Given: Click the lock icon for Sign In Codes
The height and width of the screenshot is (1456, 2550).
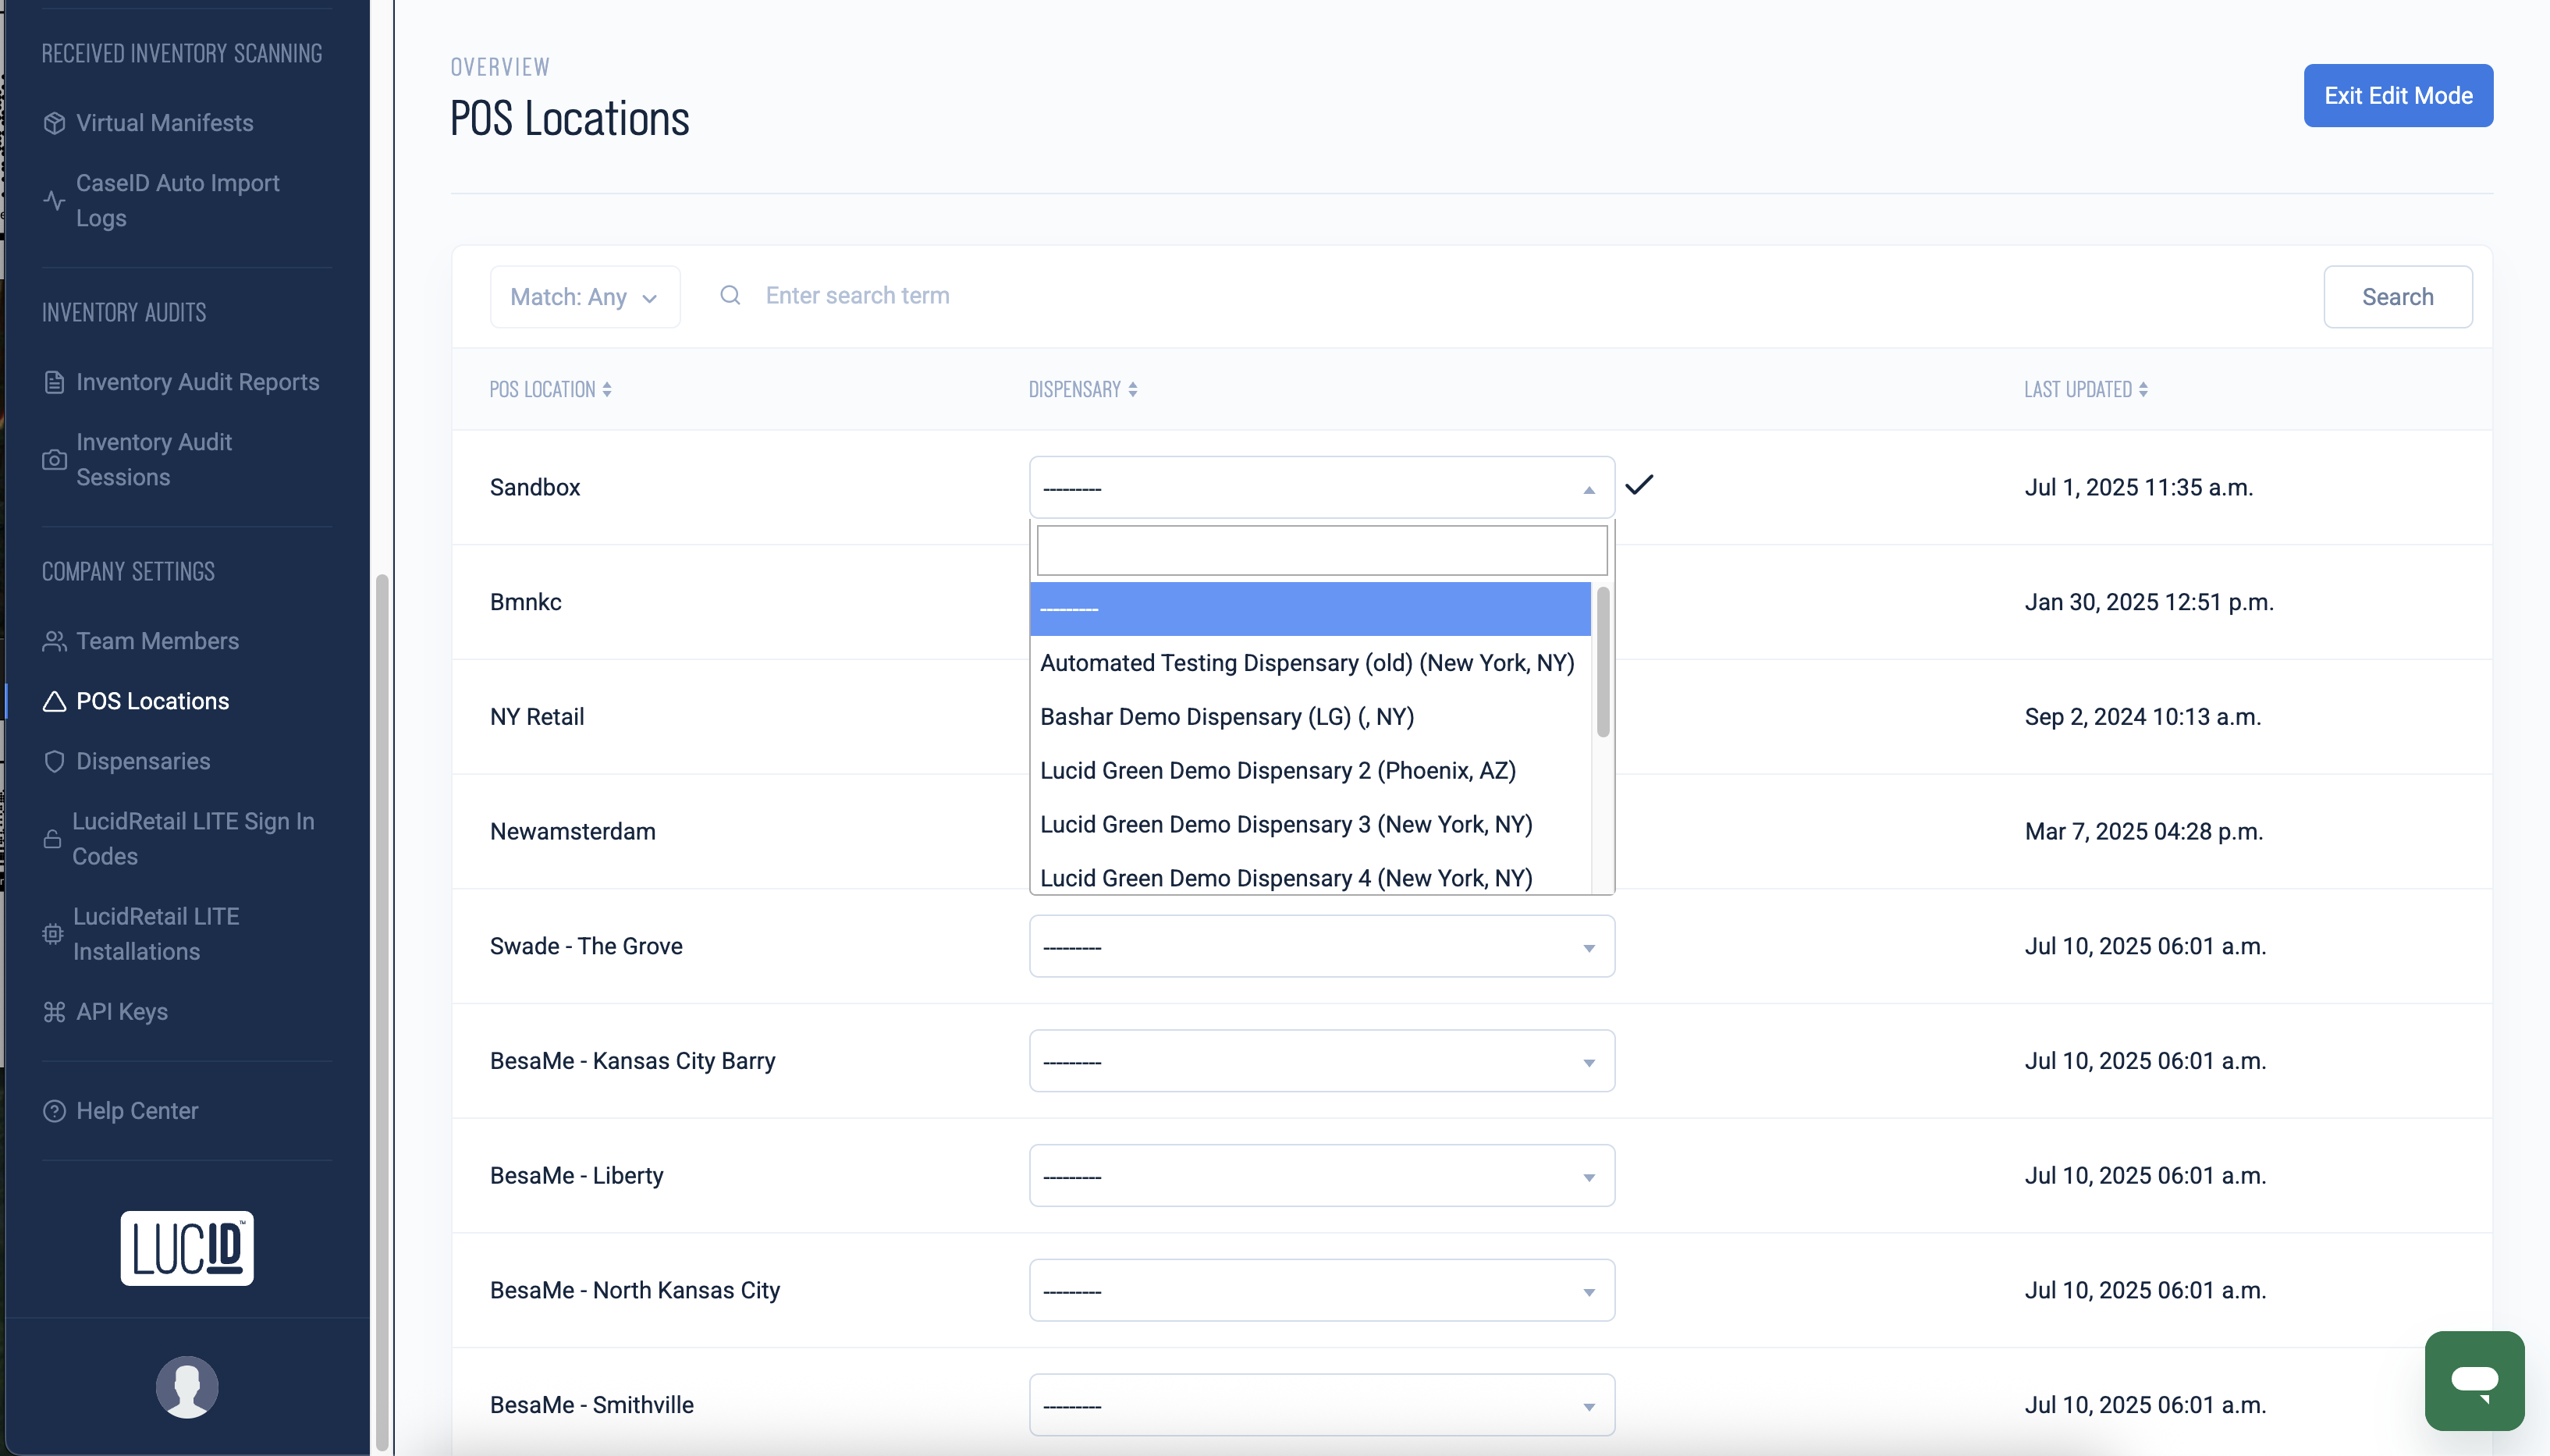Looking at the screenshot, I should tap(52, 838).
